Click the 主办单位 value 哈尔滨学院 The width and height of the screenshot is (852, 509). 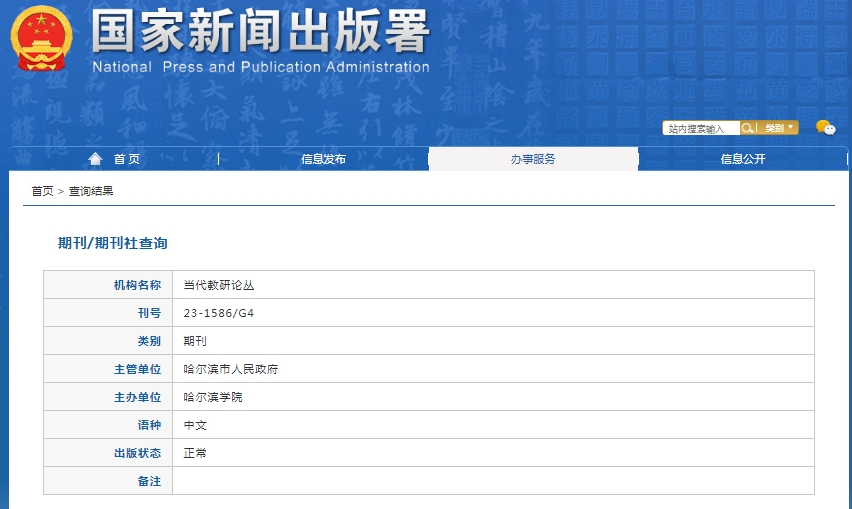(213, 397)
